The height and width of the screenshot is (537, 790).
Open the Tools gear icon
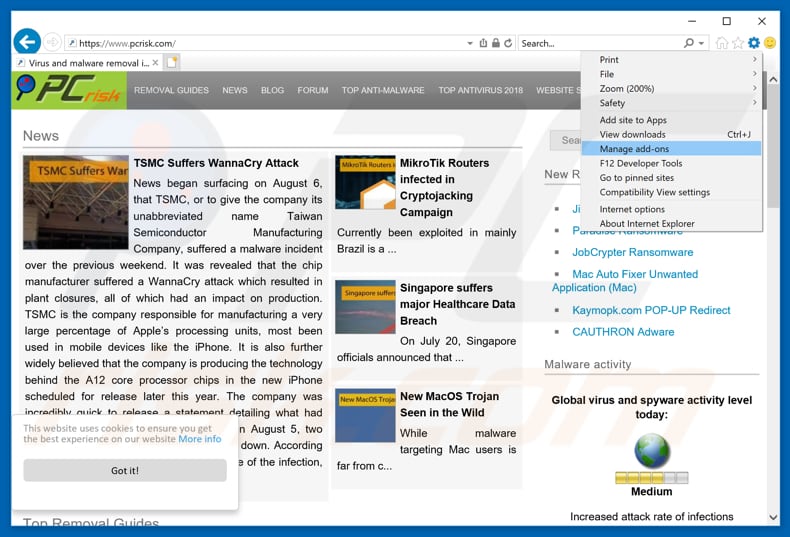pyautogui.click(x=754, y=43)
